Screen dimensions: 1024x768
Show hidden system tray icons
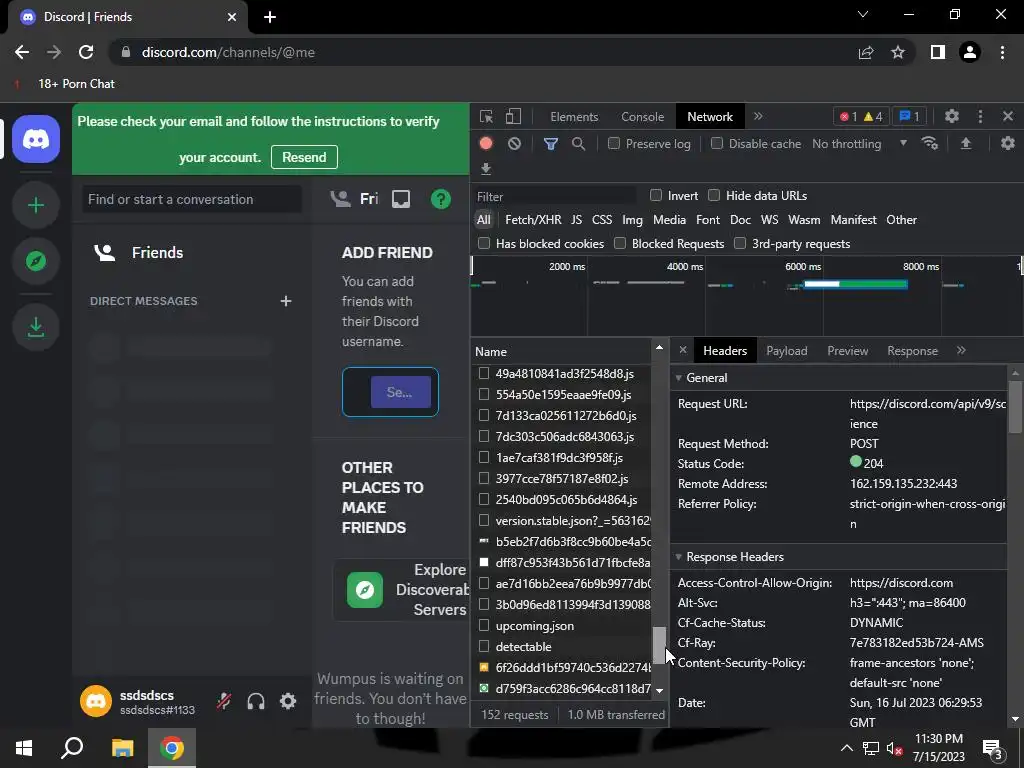pos(846,748)
